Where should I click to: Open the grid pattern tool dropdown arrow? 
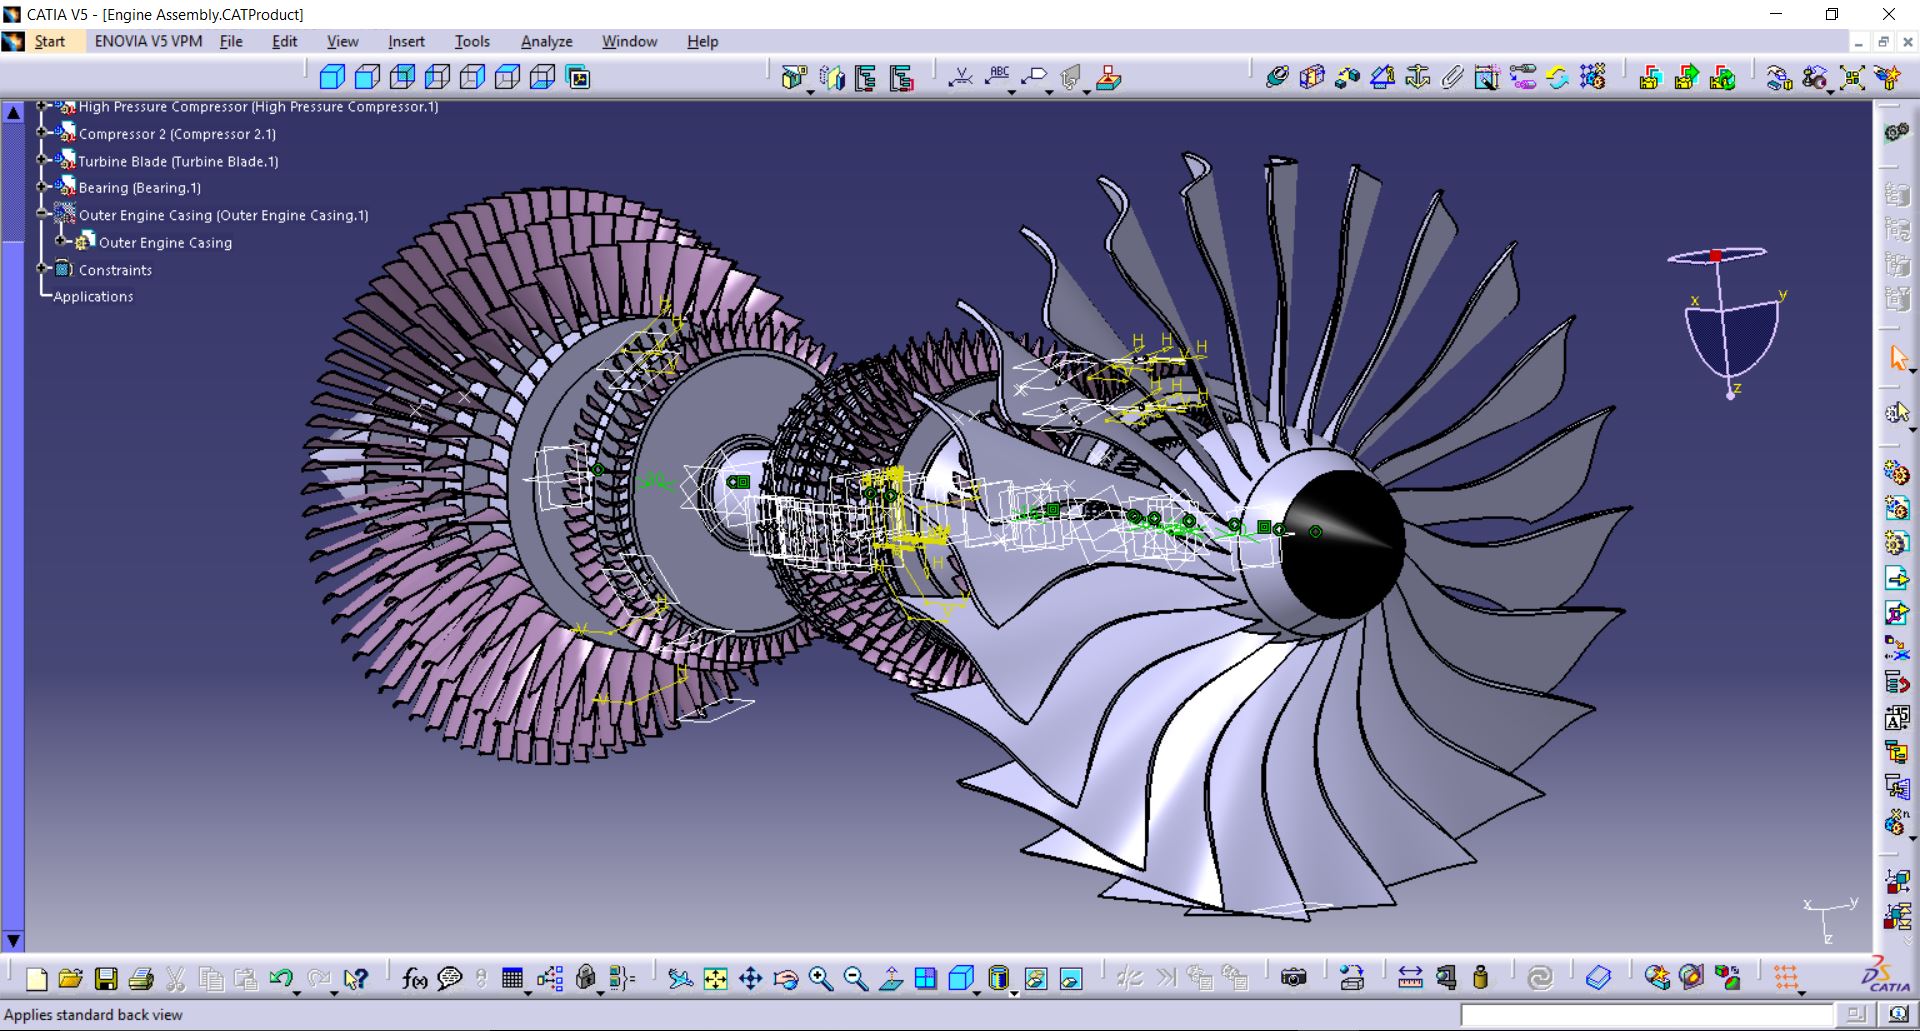click(1802, 993)
